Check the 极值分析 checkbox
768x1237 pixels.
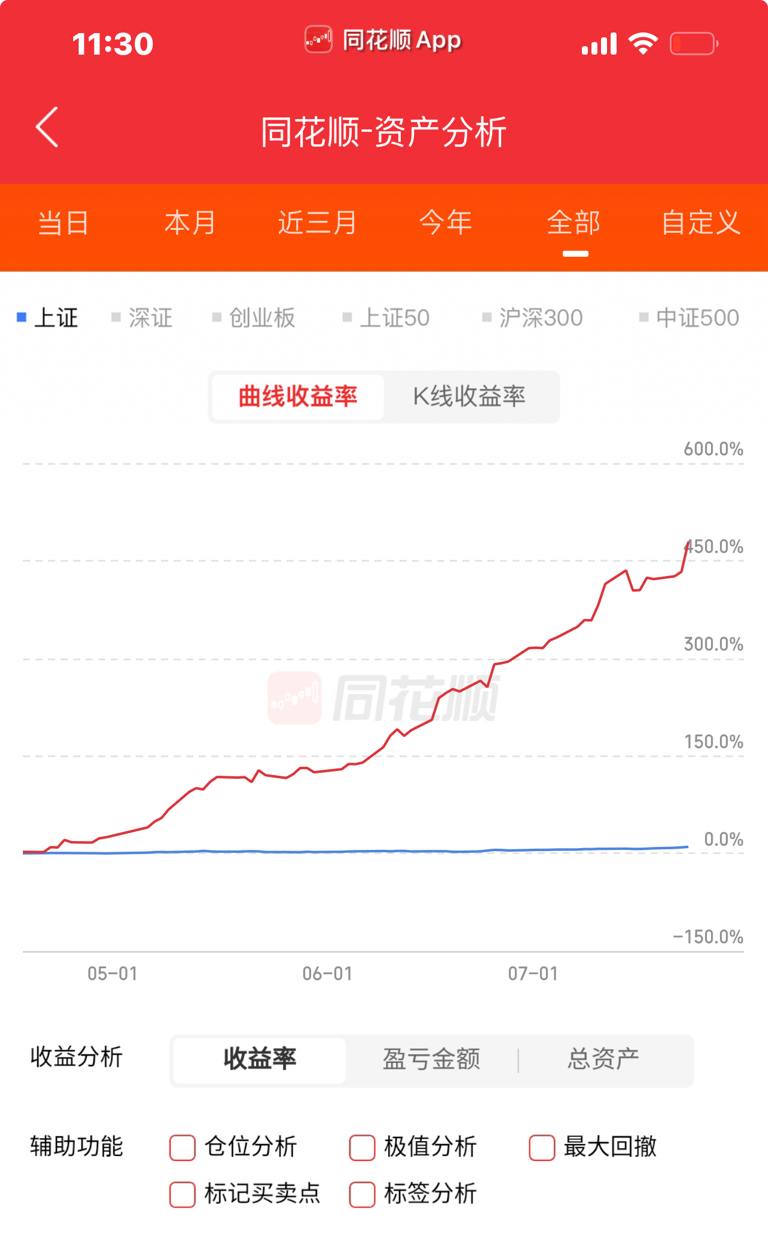coord(362,1147)
